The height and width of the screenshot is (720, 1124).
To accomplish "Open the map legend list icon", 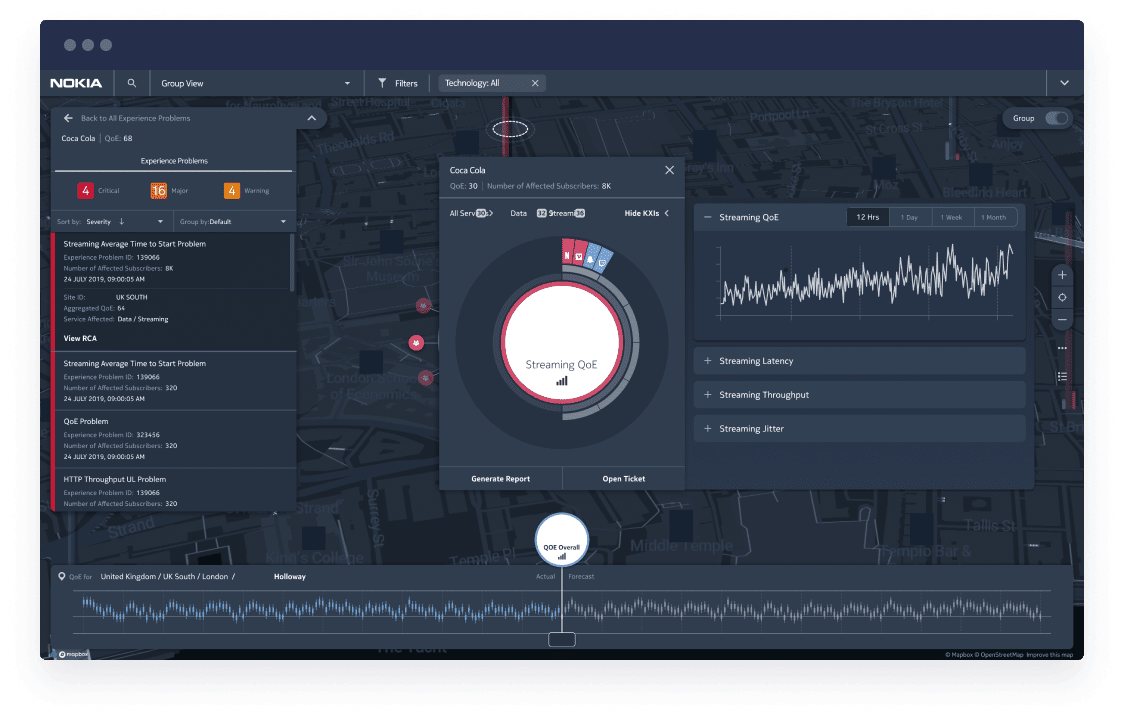I will click(x=1062, y=377).
